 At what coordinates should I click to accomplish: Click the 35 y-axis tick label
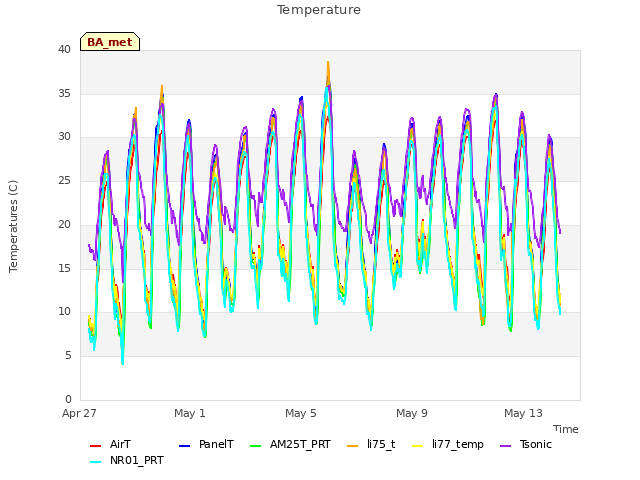[64, 93]
